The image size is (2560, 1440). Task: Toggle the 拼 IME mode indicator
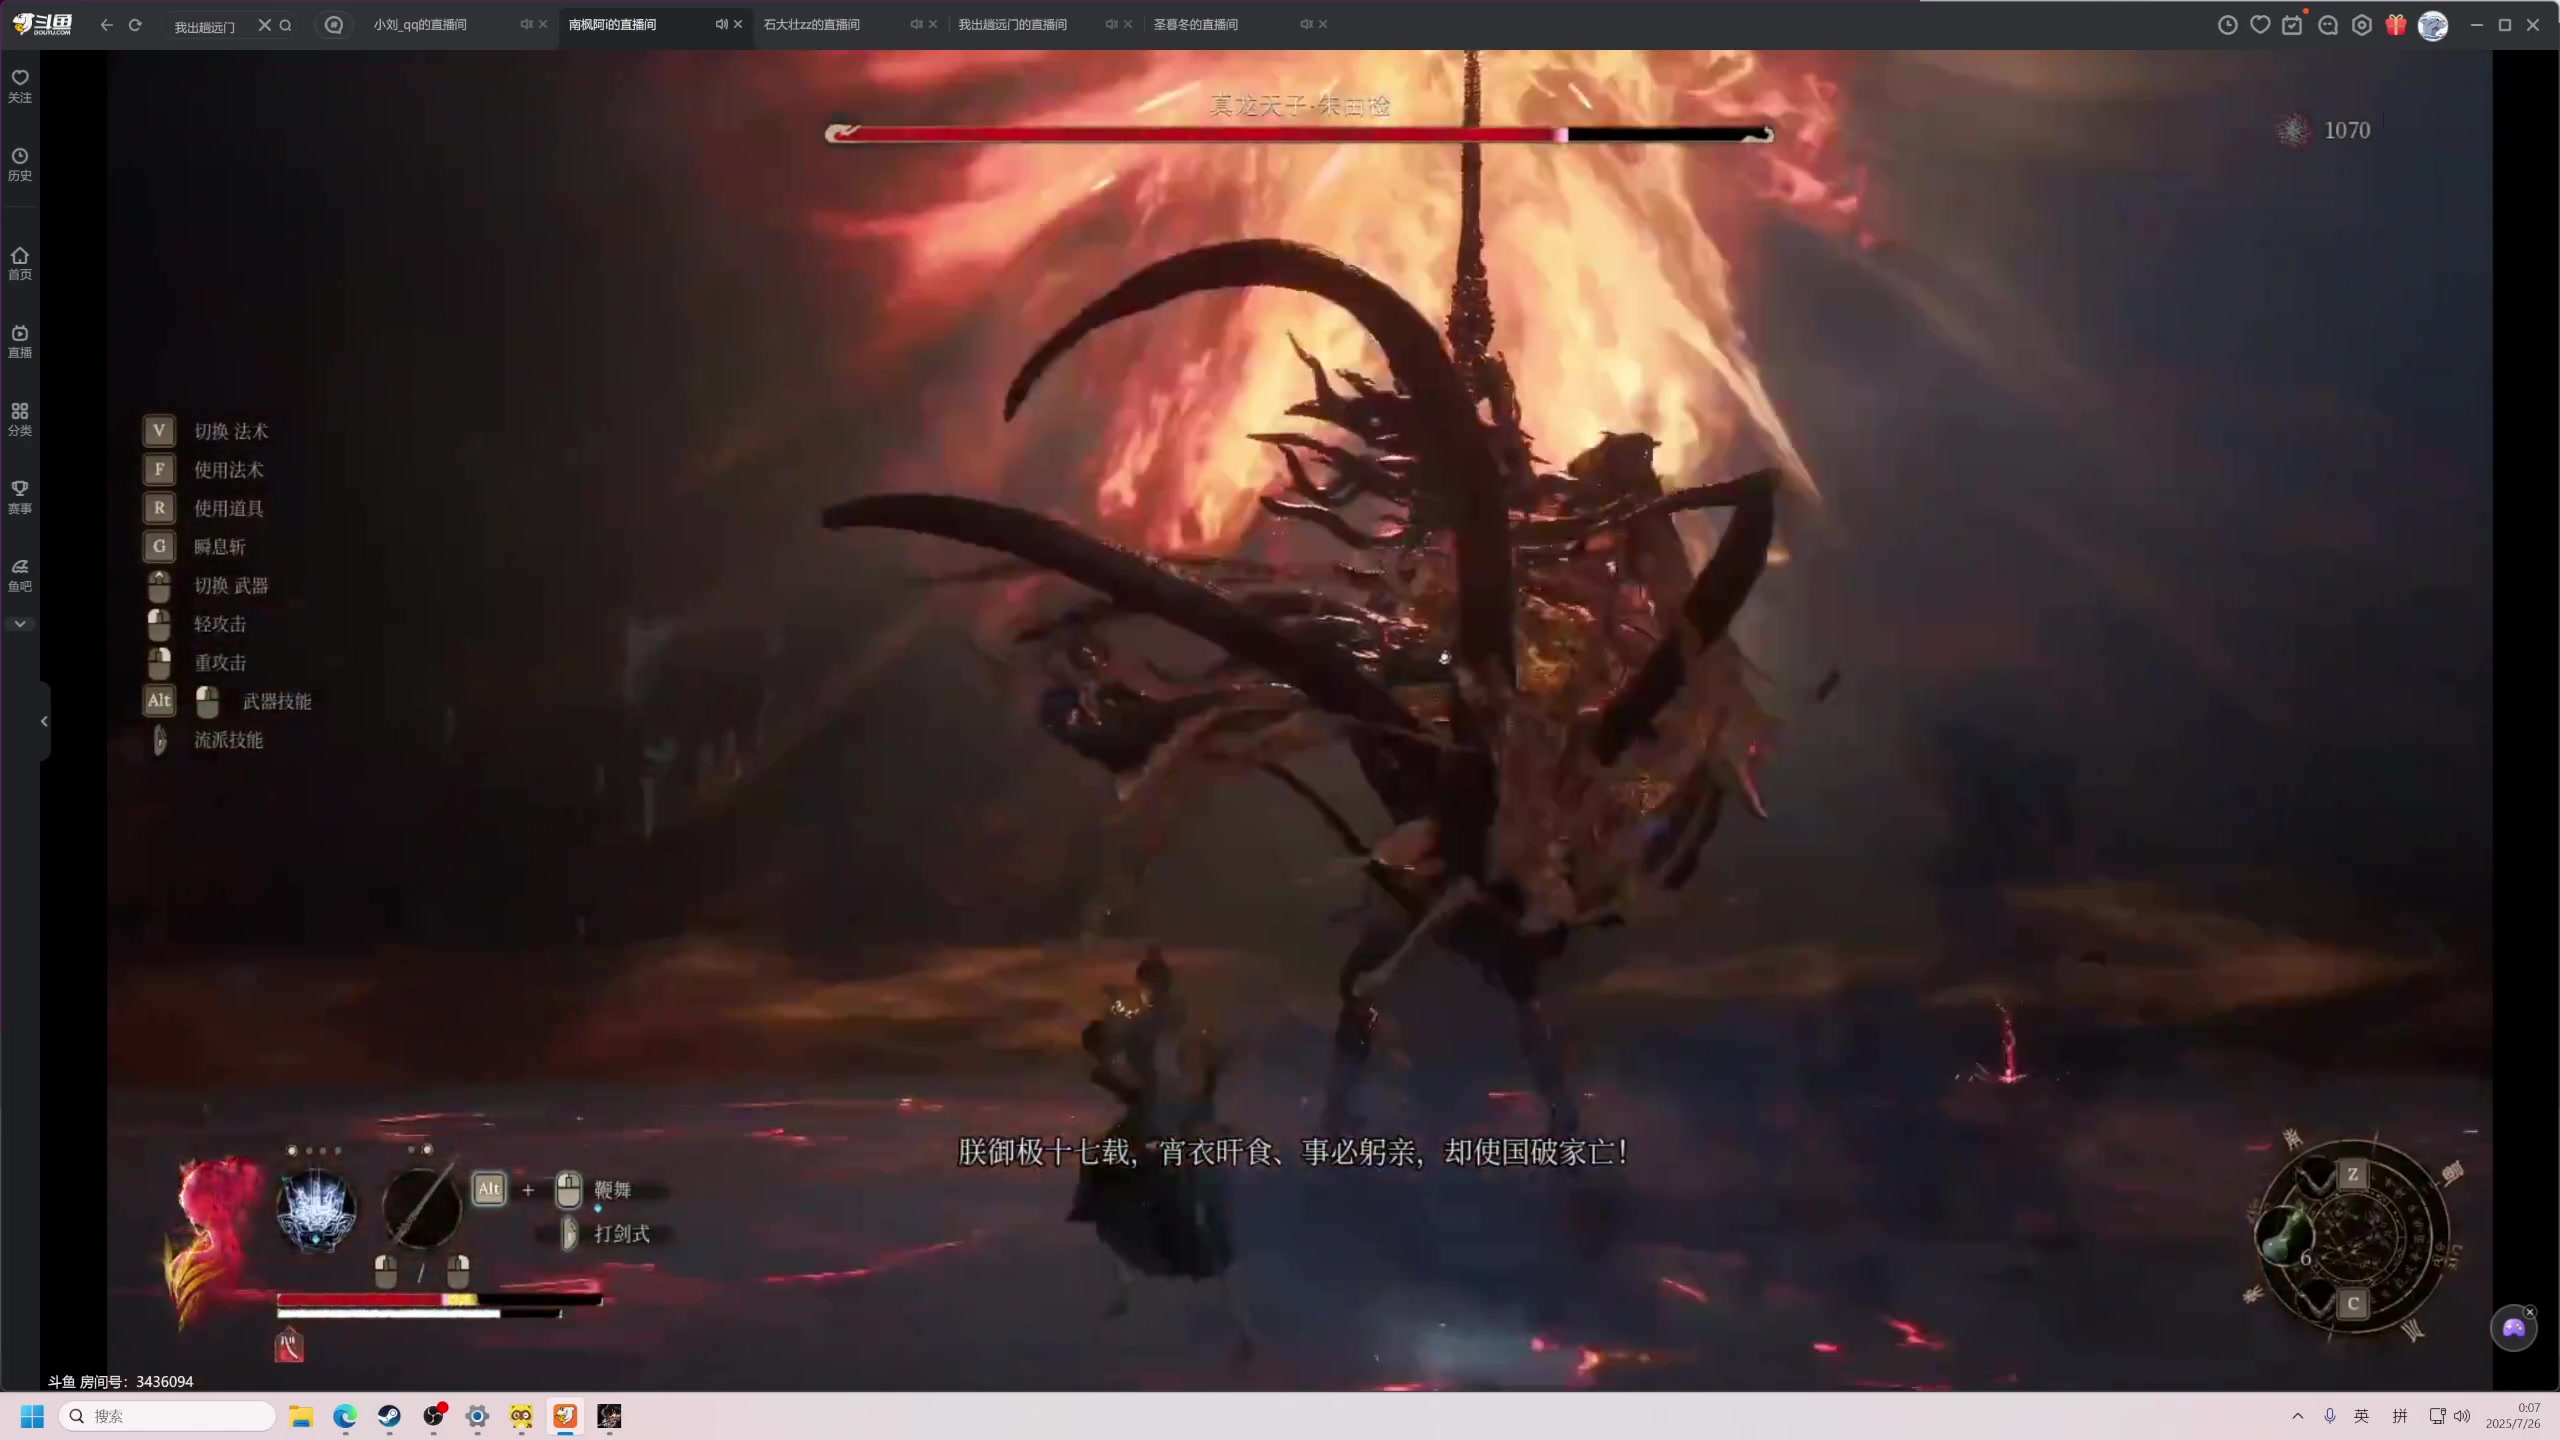(x=2399, y=1416)
